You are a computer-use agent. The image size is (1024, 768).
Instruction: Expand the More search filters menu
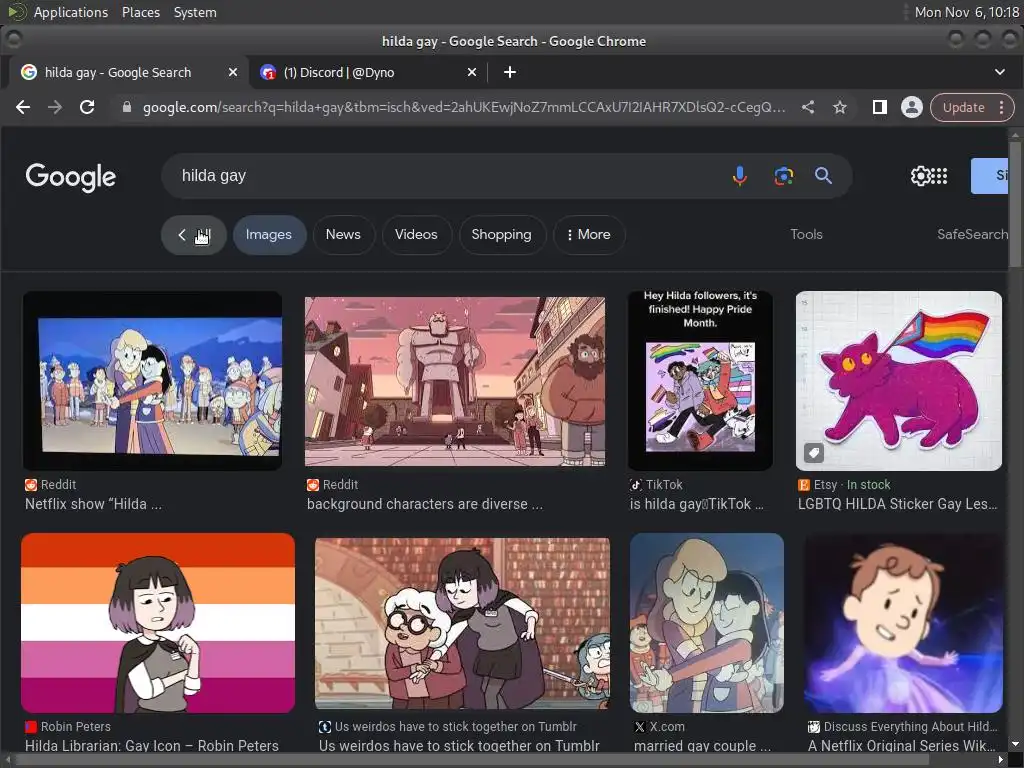[589, 234]
